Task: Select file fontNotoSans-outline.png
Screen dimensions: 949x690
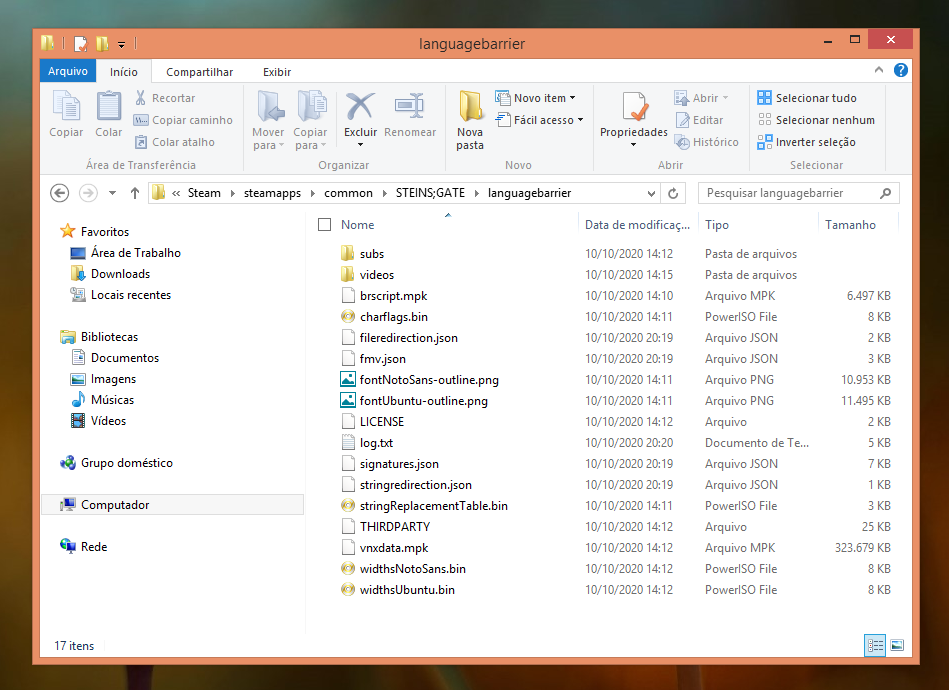Action: [420, 380]
